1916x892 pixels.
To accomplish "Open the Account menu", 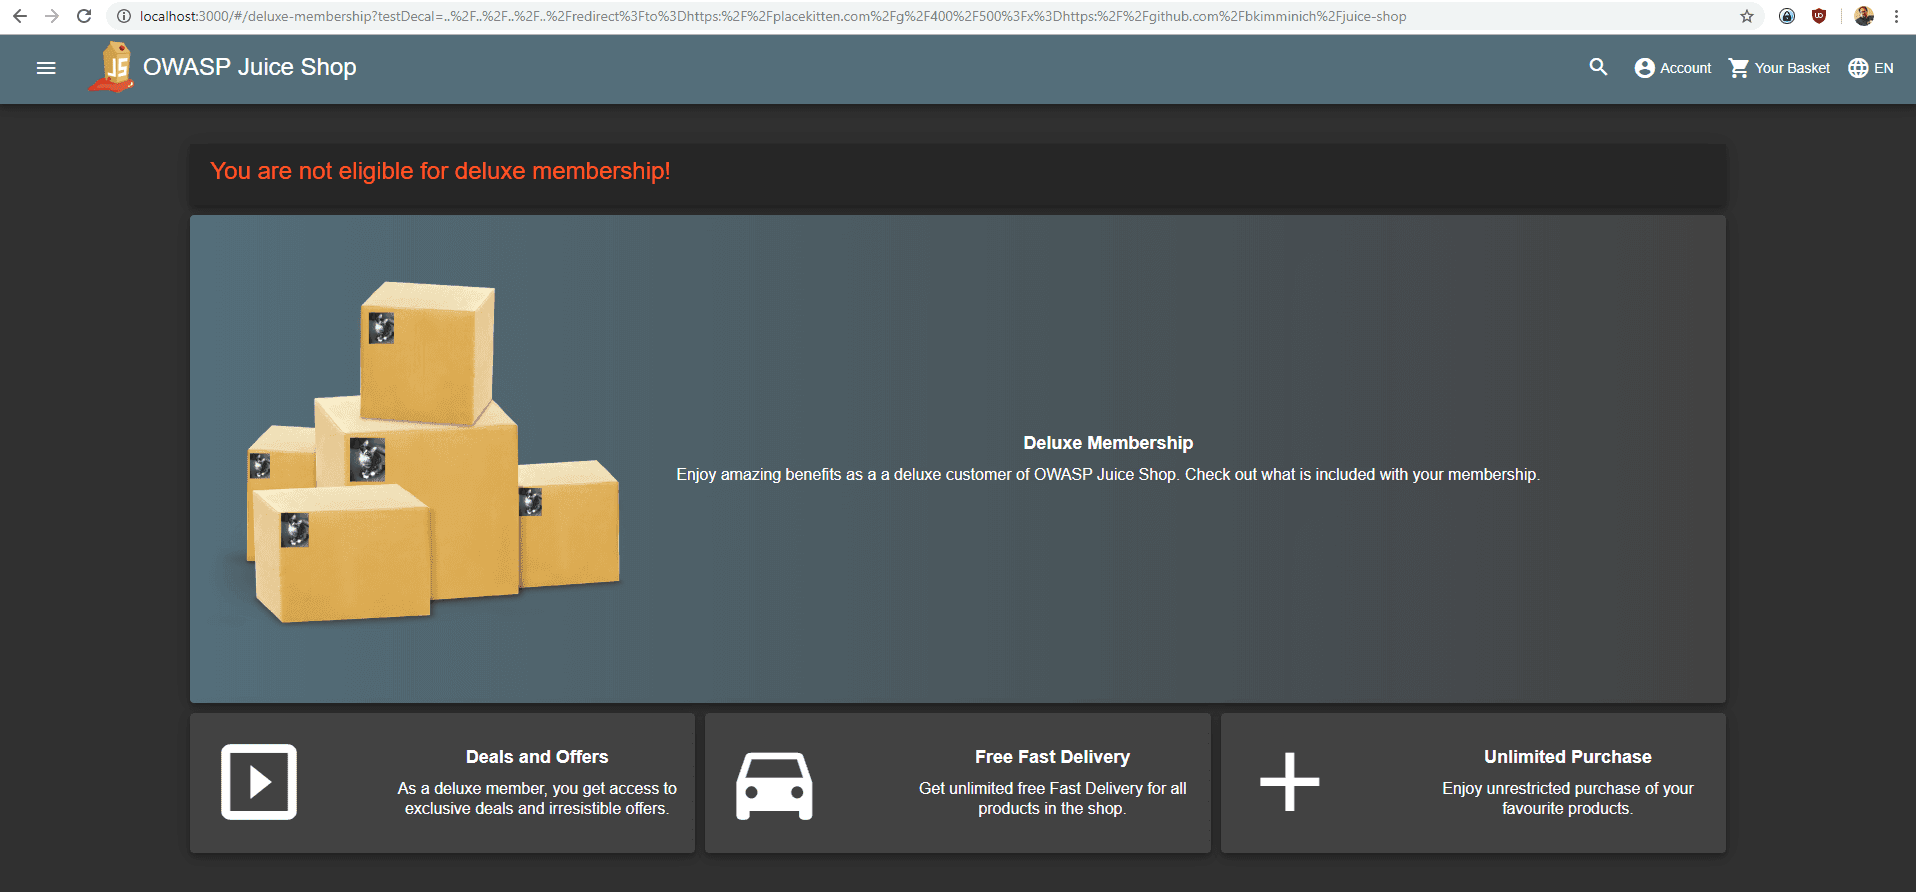I will (x=1672, y=68).
